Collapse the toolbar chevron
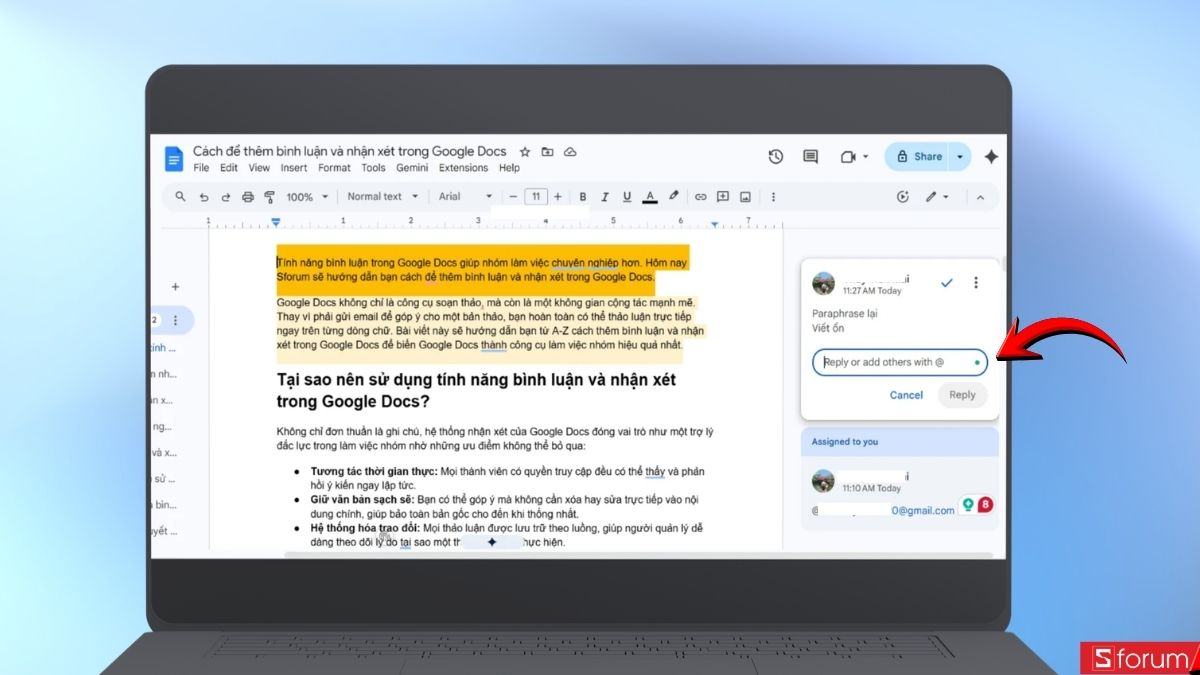This screenshot has height=675, width=1200. [x=980, y=197]
